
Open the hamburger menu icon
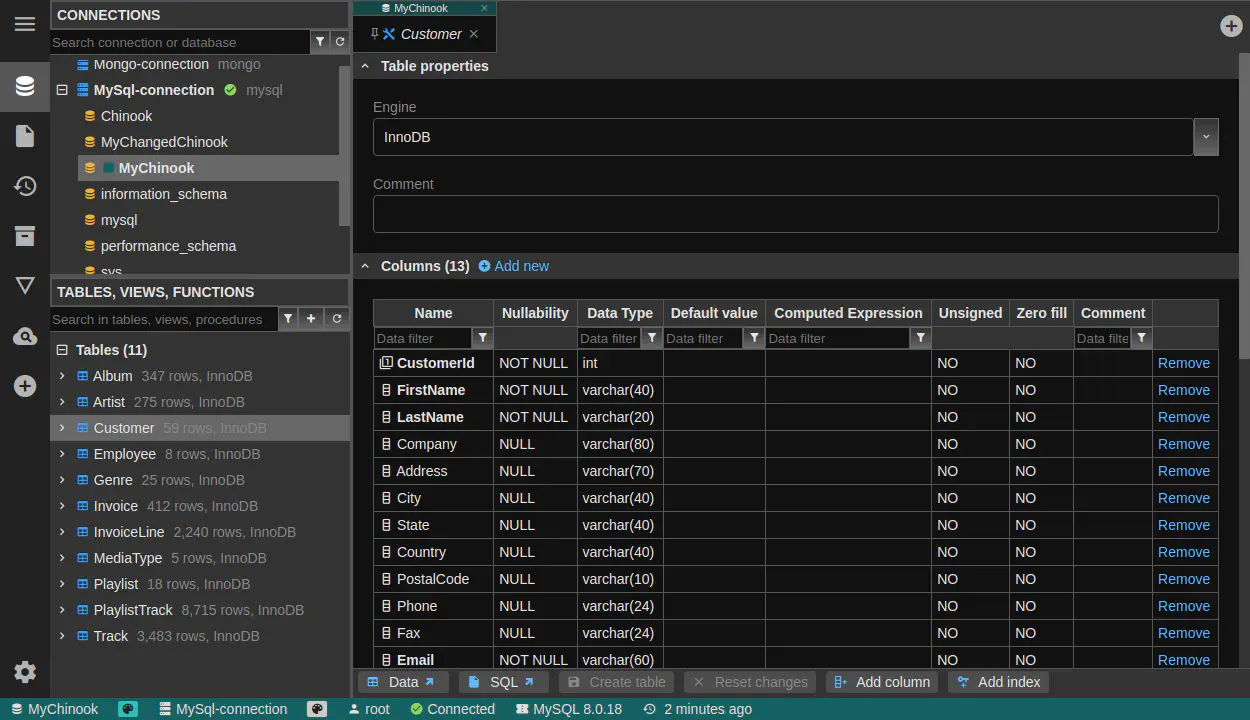25,24
